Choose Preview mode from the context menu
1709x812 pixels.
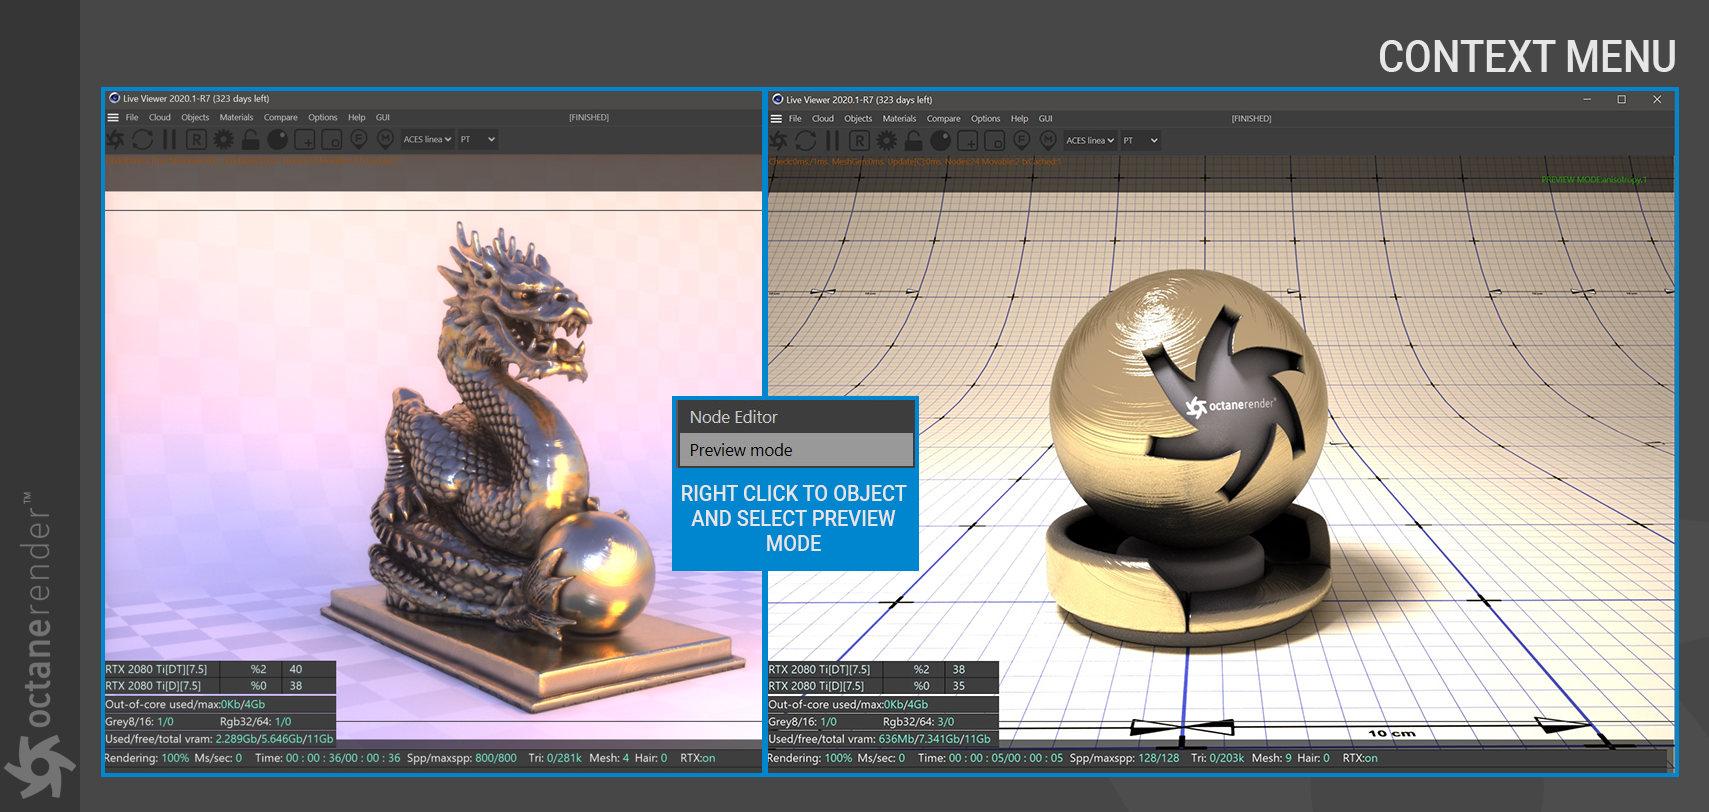pyautogui.click(x=795, y=450)
